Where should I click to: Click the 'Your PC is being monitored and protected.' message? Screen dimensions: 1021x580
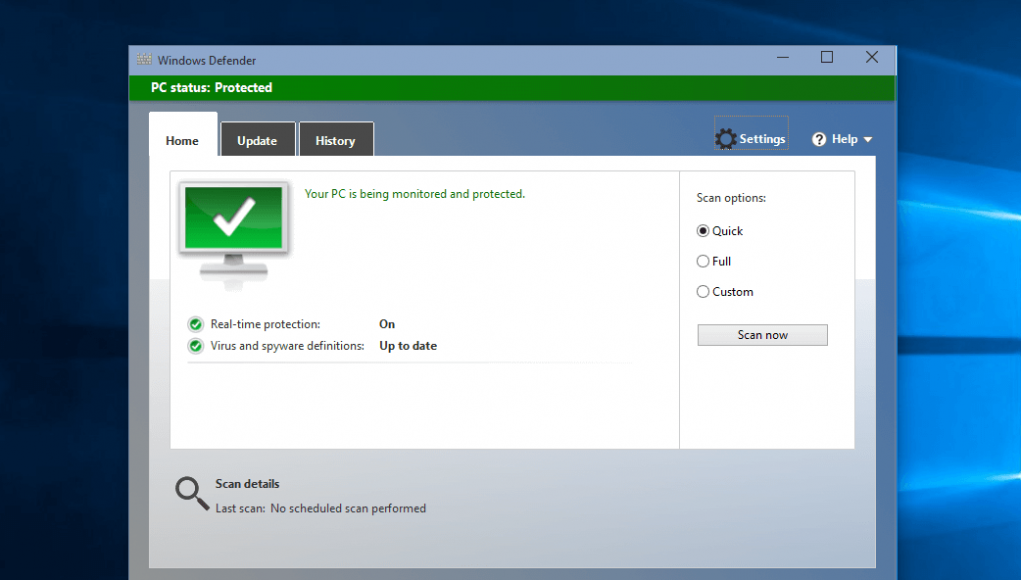(x=415, y=194)
